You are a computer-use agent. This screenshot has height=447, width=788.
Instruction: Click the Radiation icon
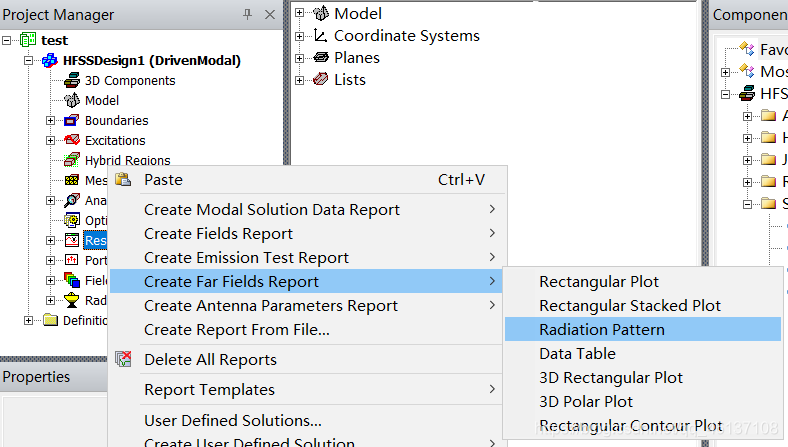(72, 300)
